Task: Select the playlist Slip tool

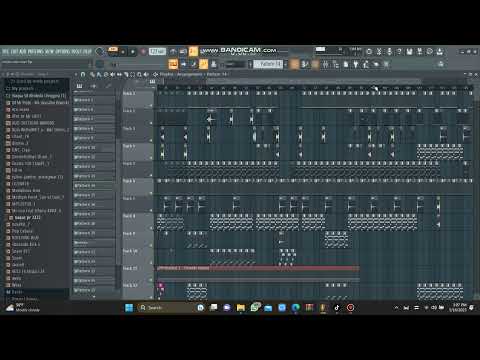Action: pyautogui.click(x=119, y=74)
